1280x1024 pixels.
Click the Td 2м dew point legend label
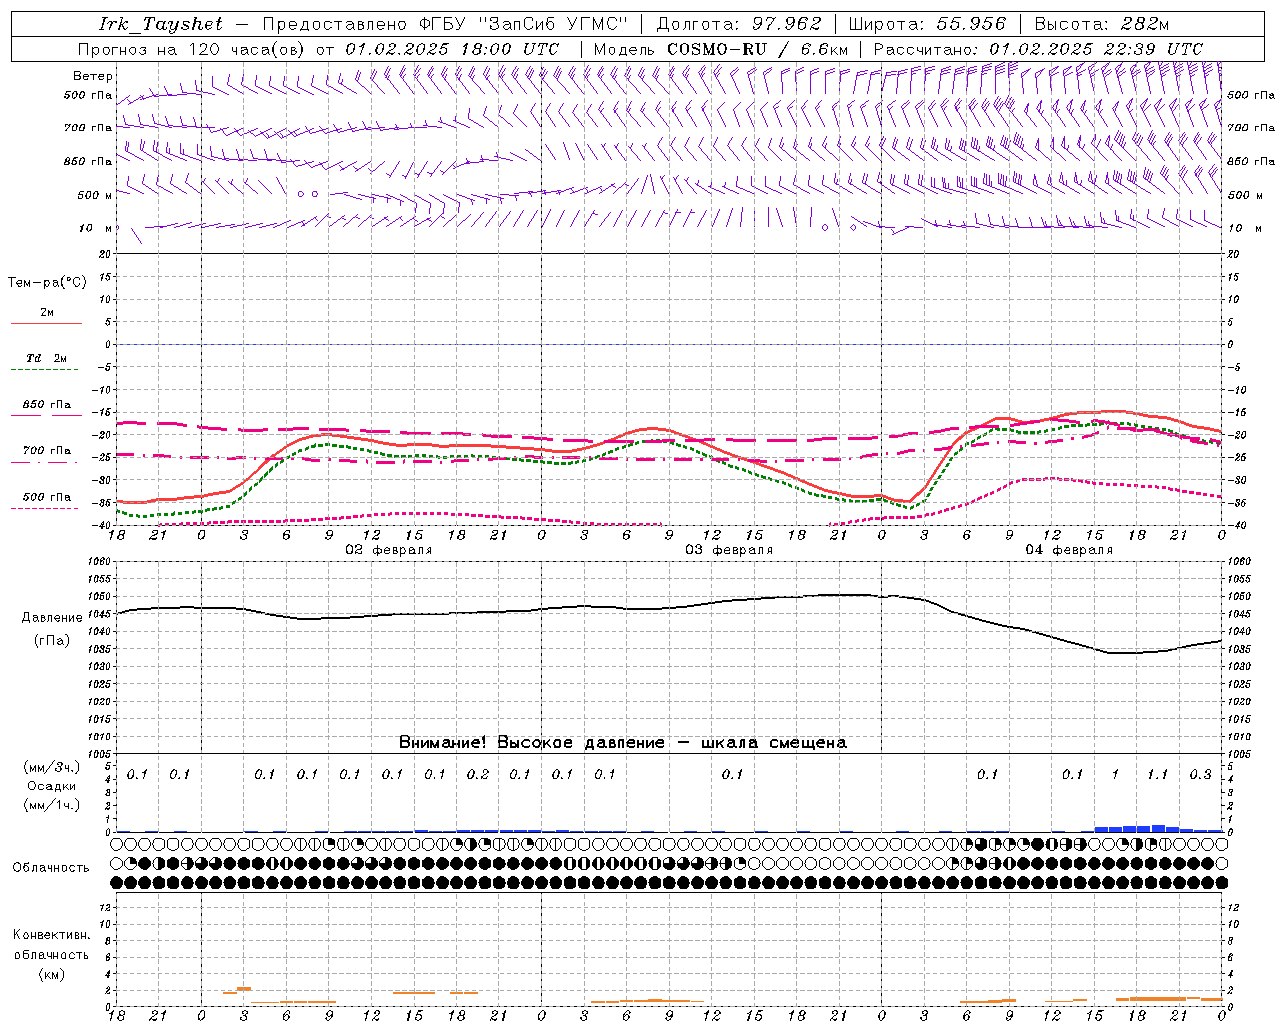[x=47, y=358]
